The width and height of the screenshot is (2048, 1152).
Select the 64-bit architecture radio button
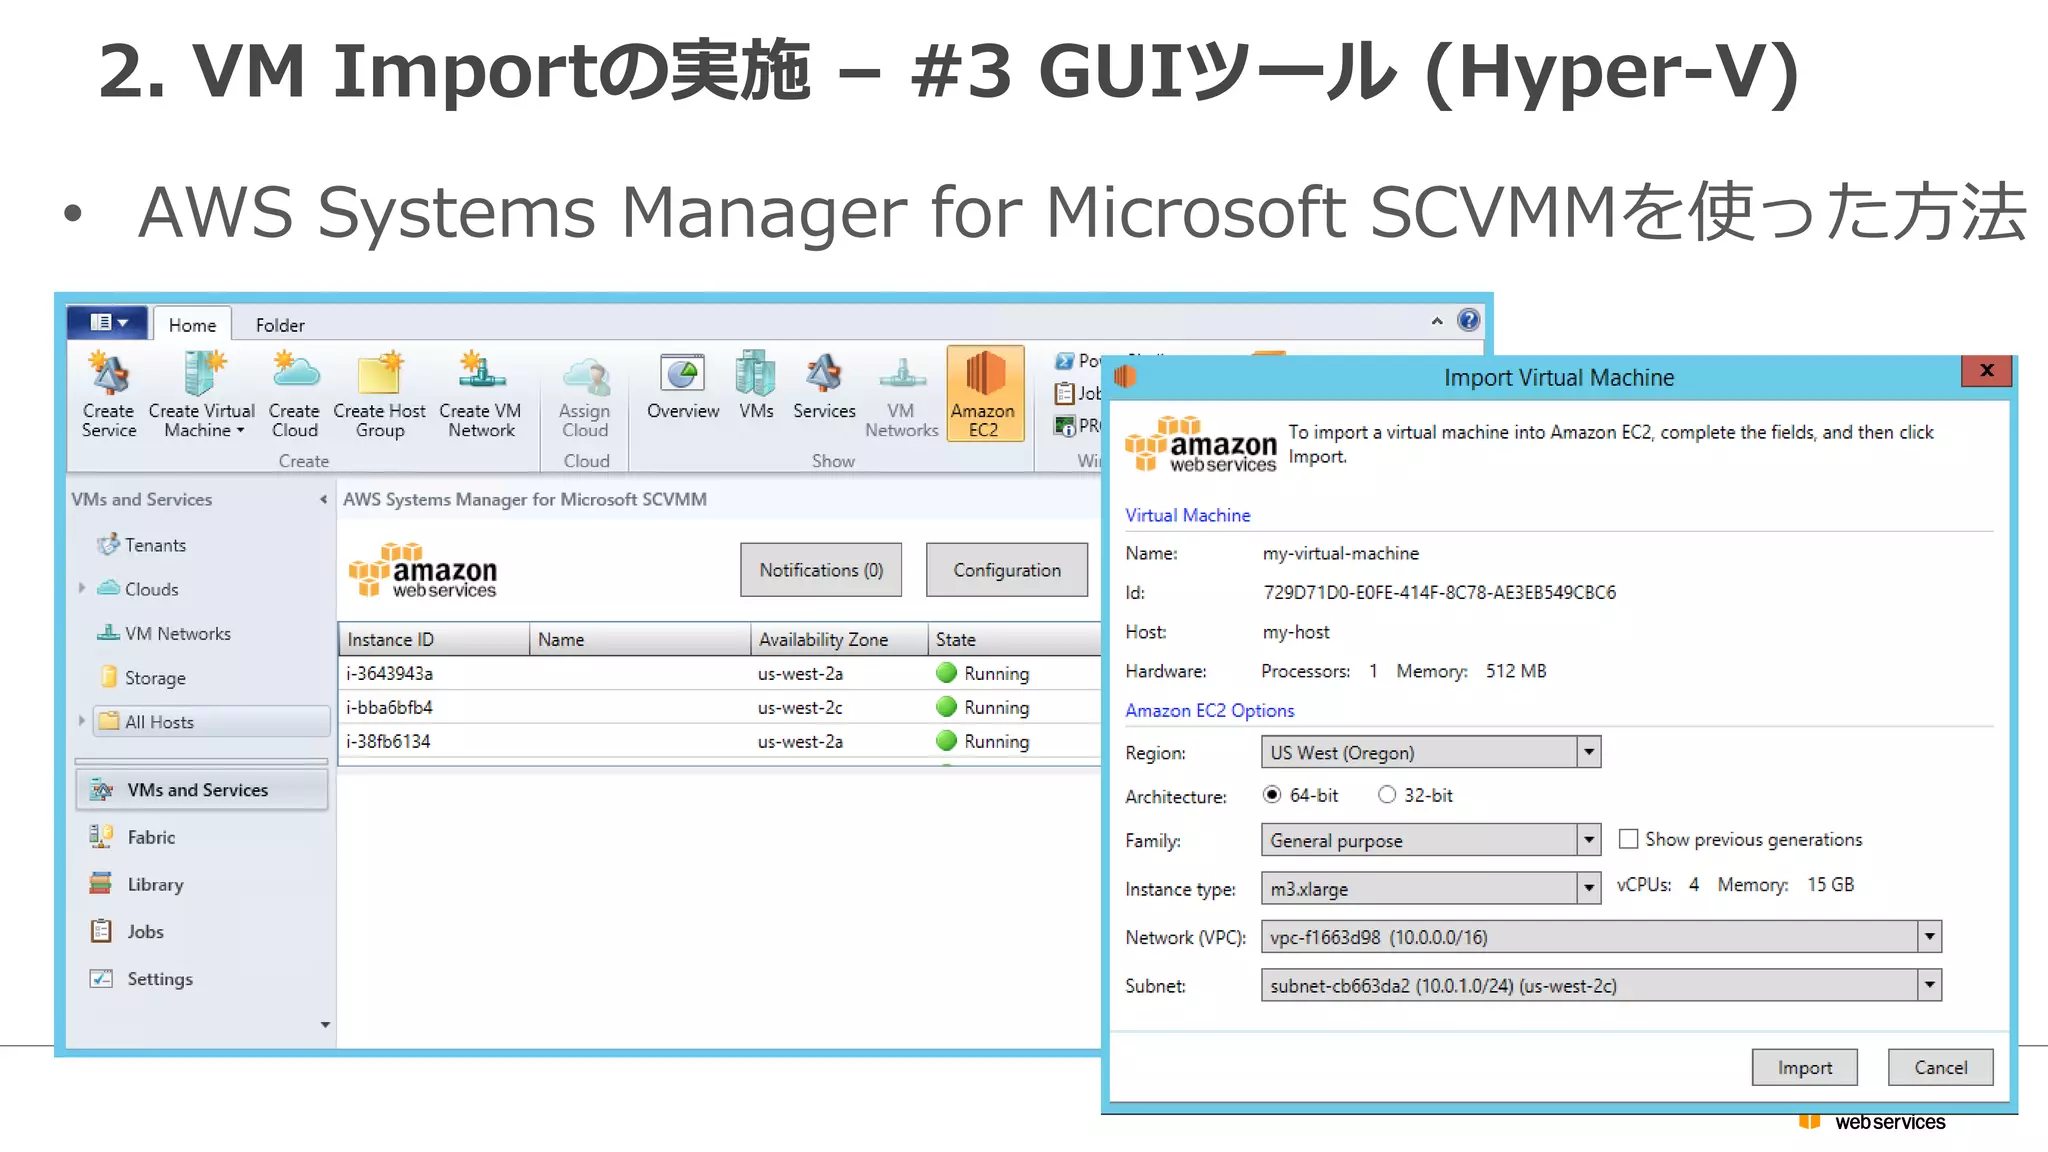pyautogui.click(x=1271, y=795)
